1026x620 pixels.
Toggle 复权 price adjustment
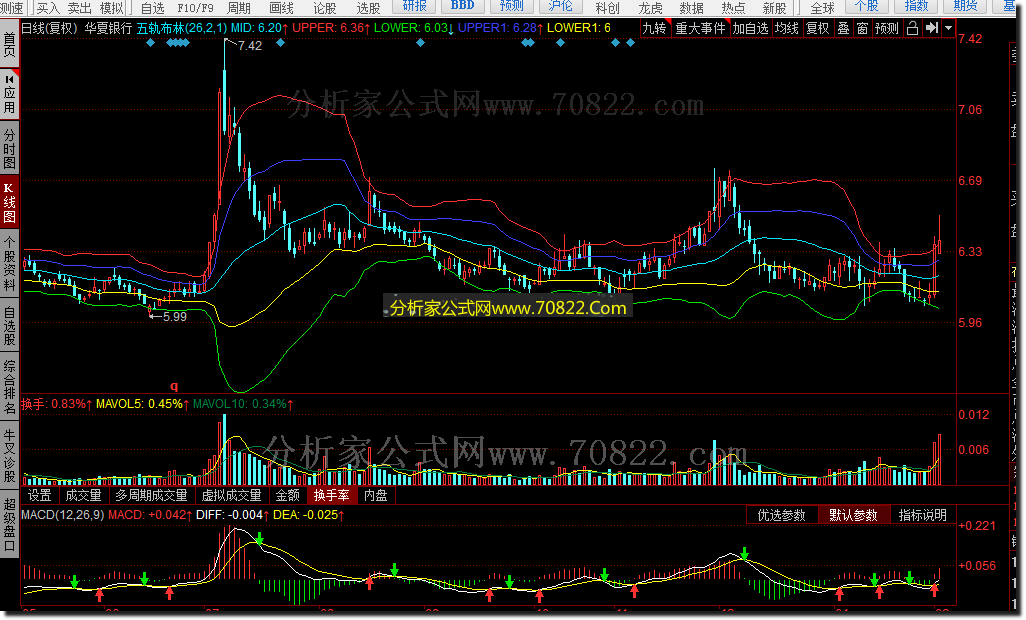[x=817, y=28]
